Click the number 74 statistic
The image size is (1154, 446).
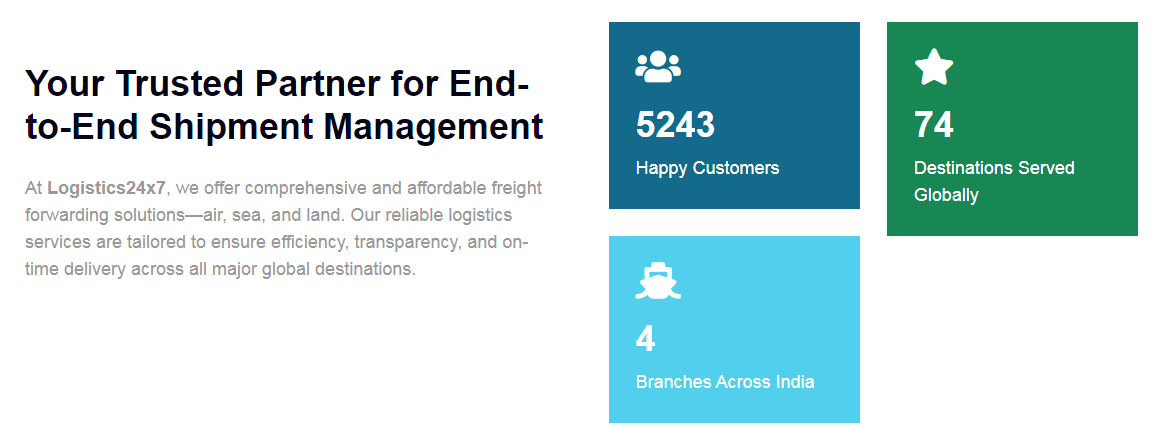point(934,125)
